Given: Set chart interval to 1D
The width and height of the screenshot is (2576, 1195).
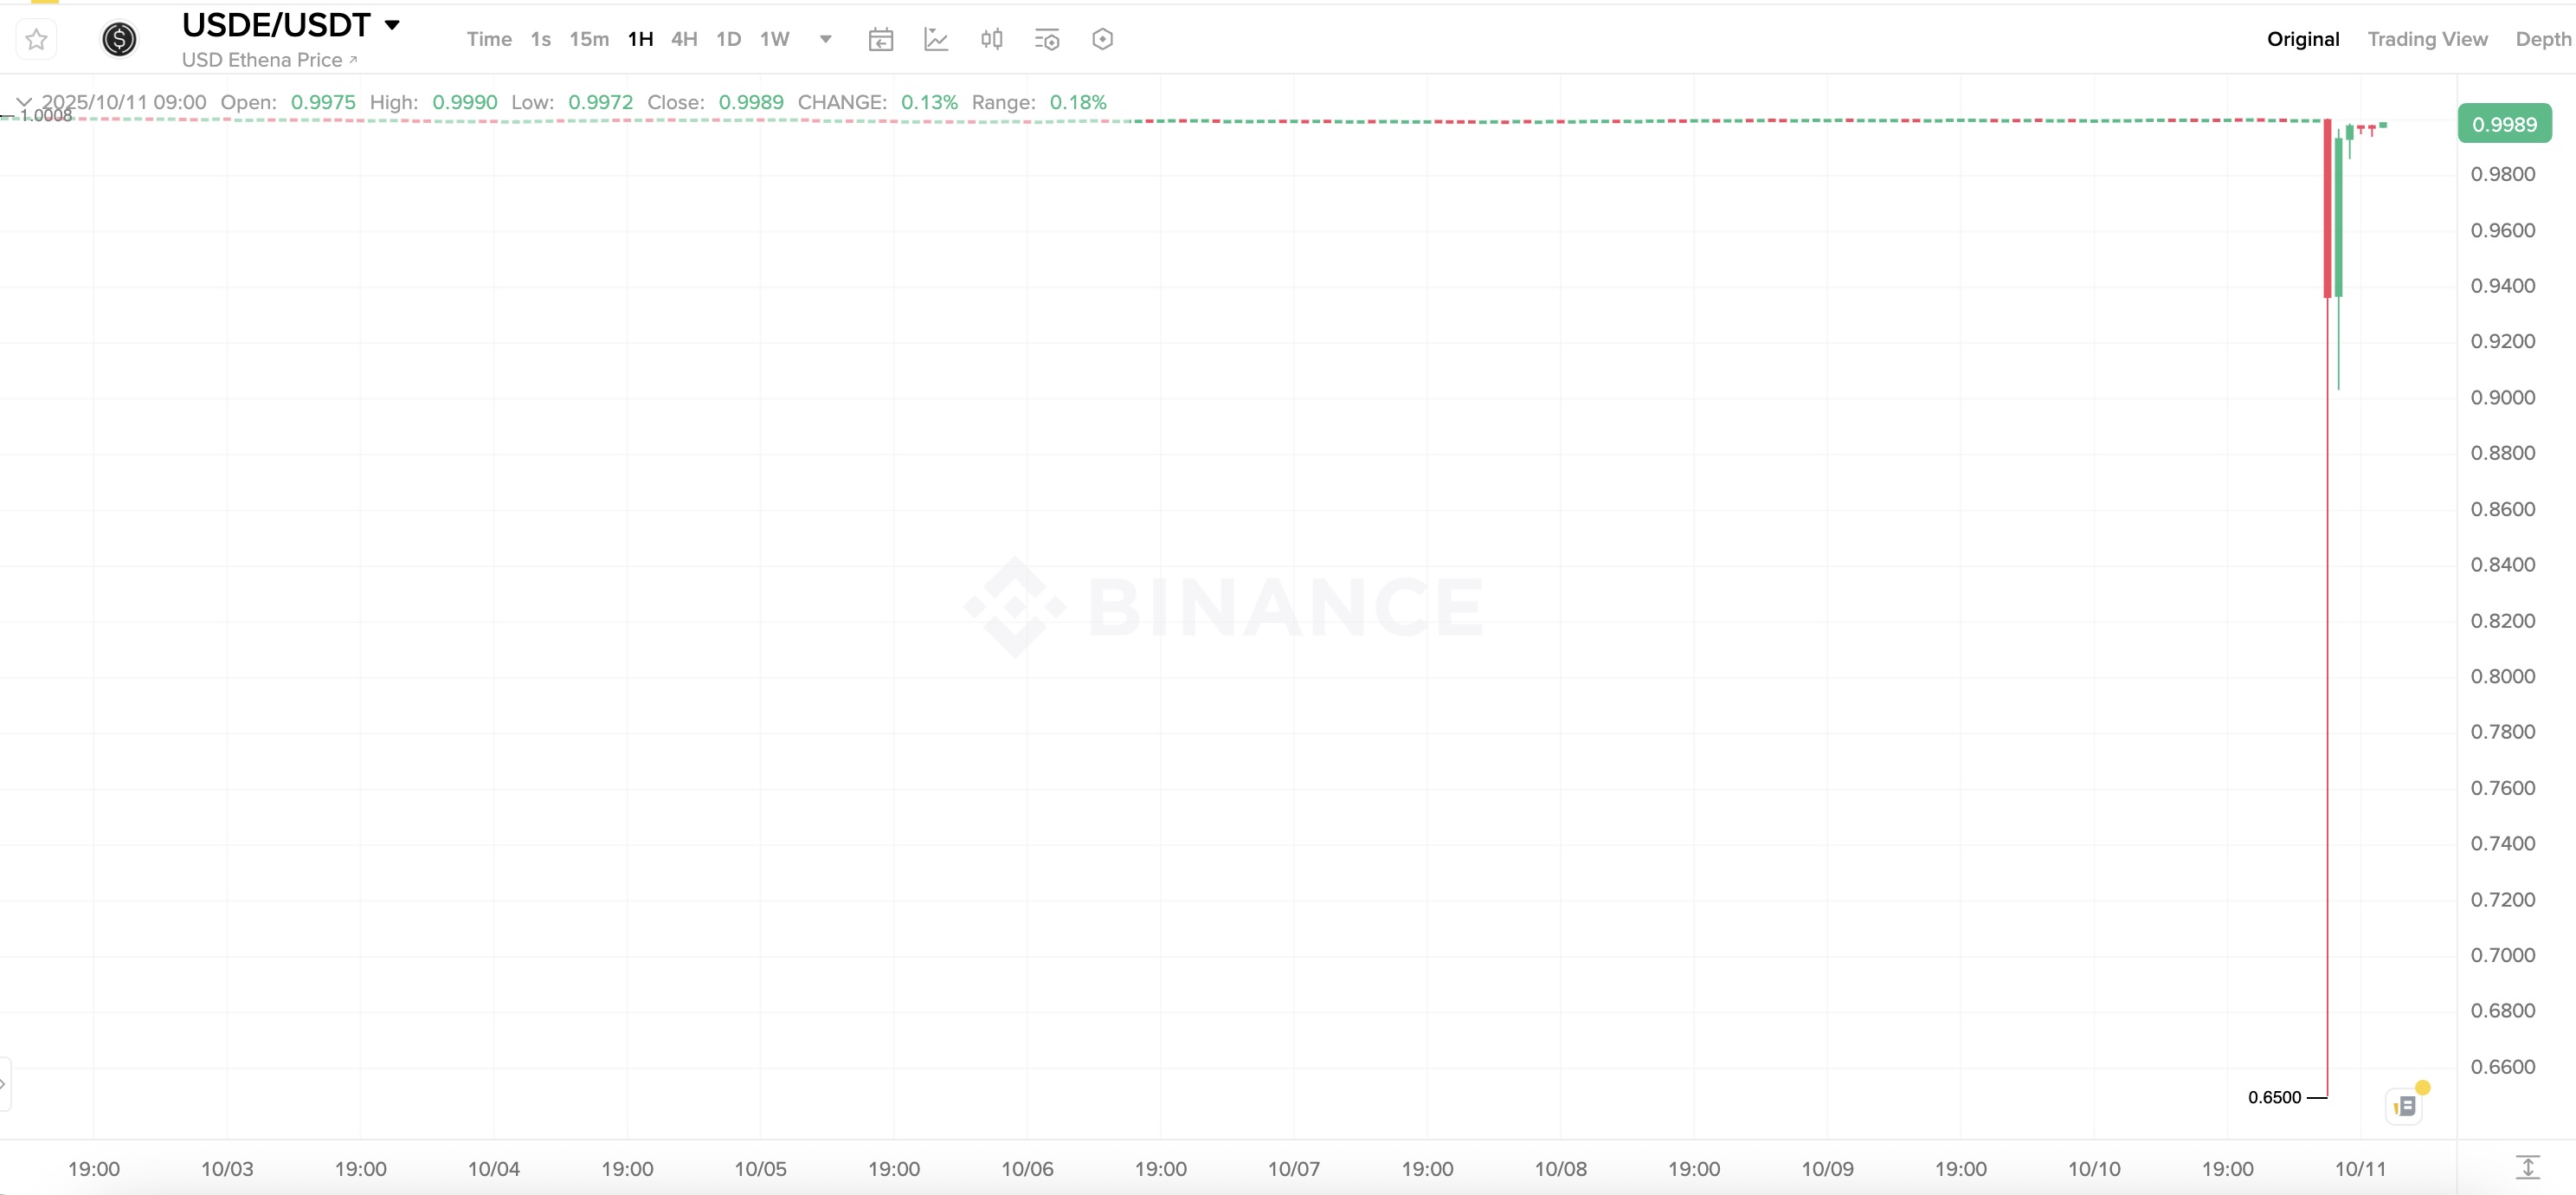Looking at the screenshot, I should [x=728, y=39].
